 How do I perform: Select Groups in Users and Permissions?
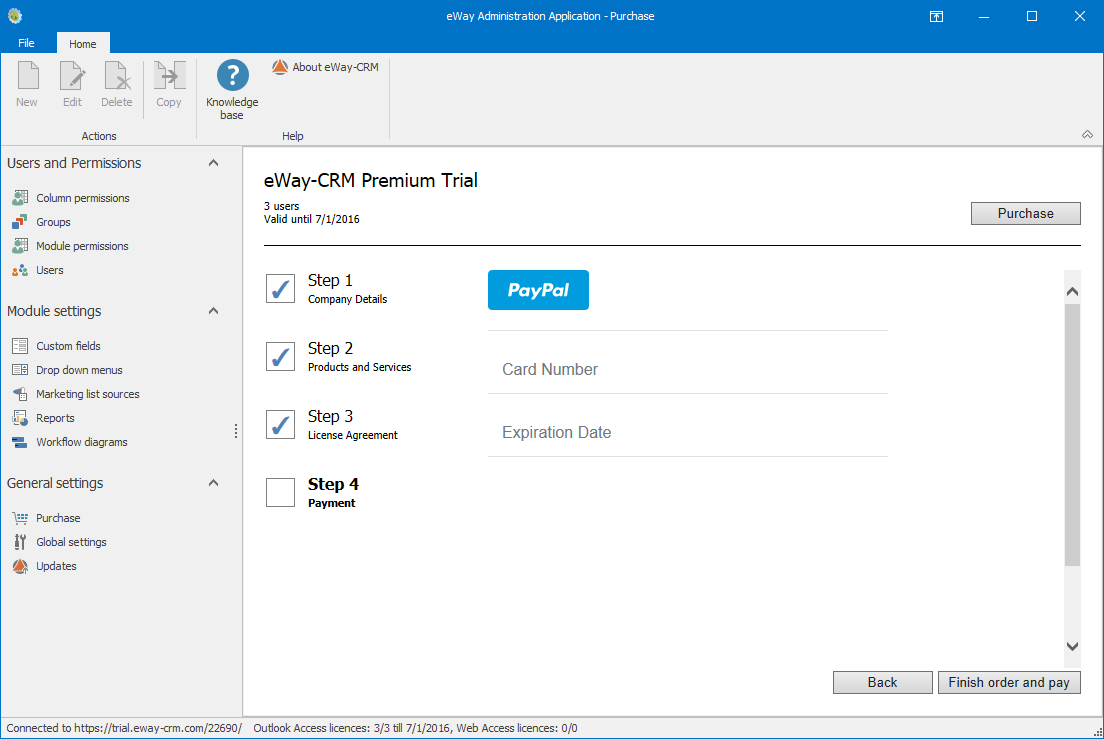(54, 222)
